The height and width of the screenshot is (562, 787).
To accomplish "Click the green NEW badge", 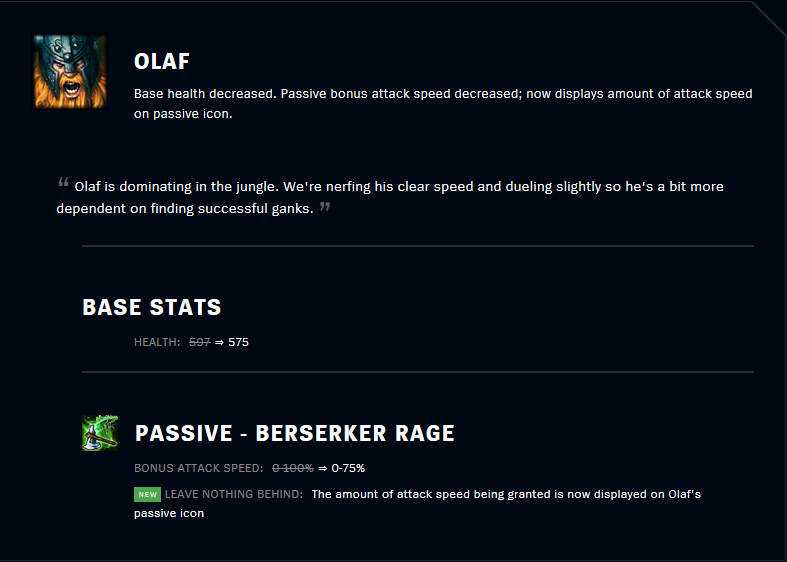I will tap(148, 494).
